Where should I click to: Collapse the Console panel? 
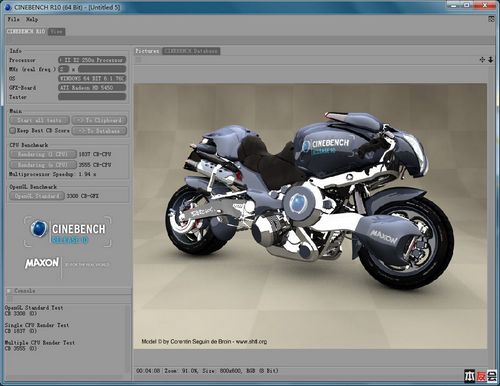pyautogui.click(x=9, y=291)
